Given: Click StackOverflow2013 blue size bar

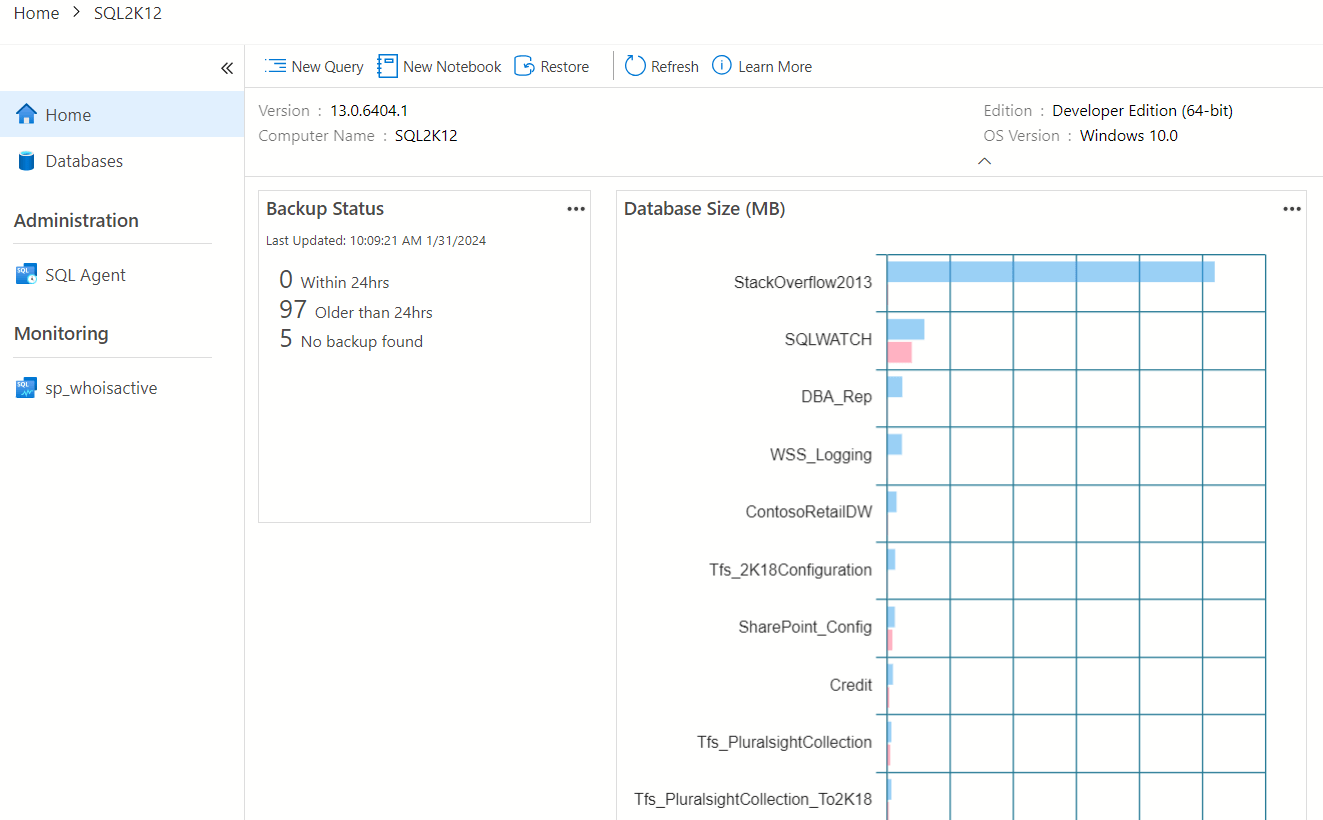Looking at the screenshot, I should pos(1050,272).
